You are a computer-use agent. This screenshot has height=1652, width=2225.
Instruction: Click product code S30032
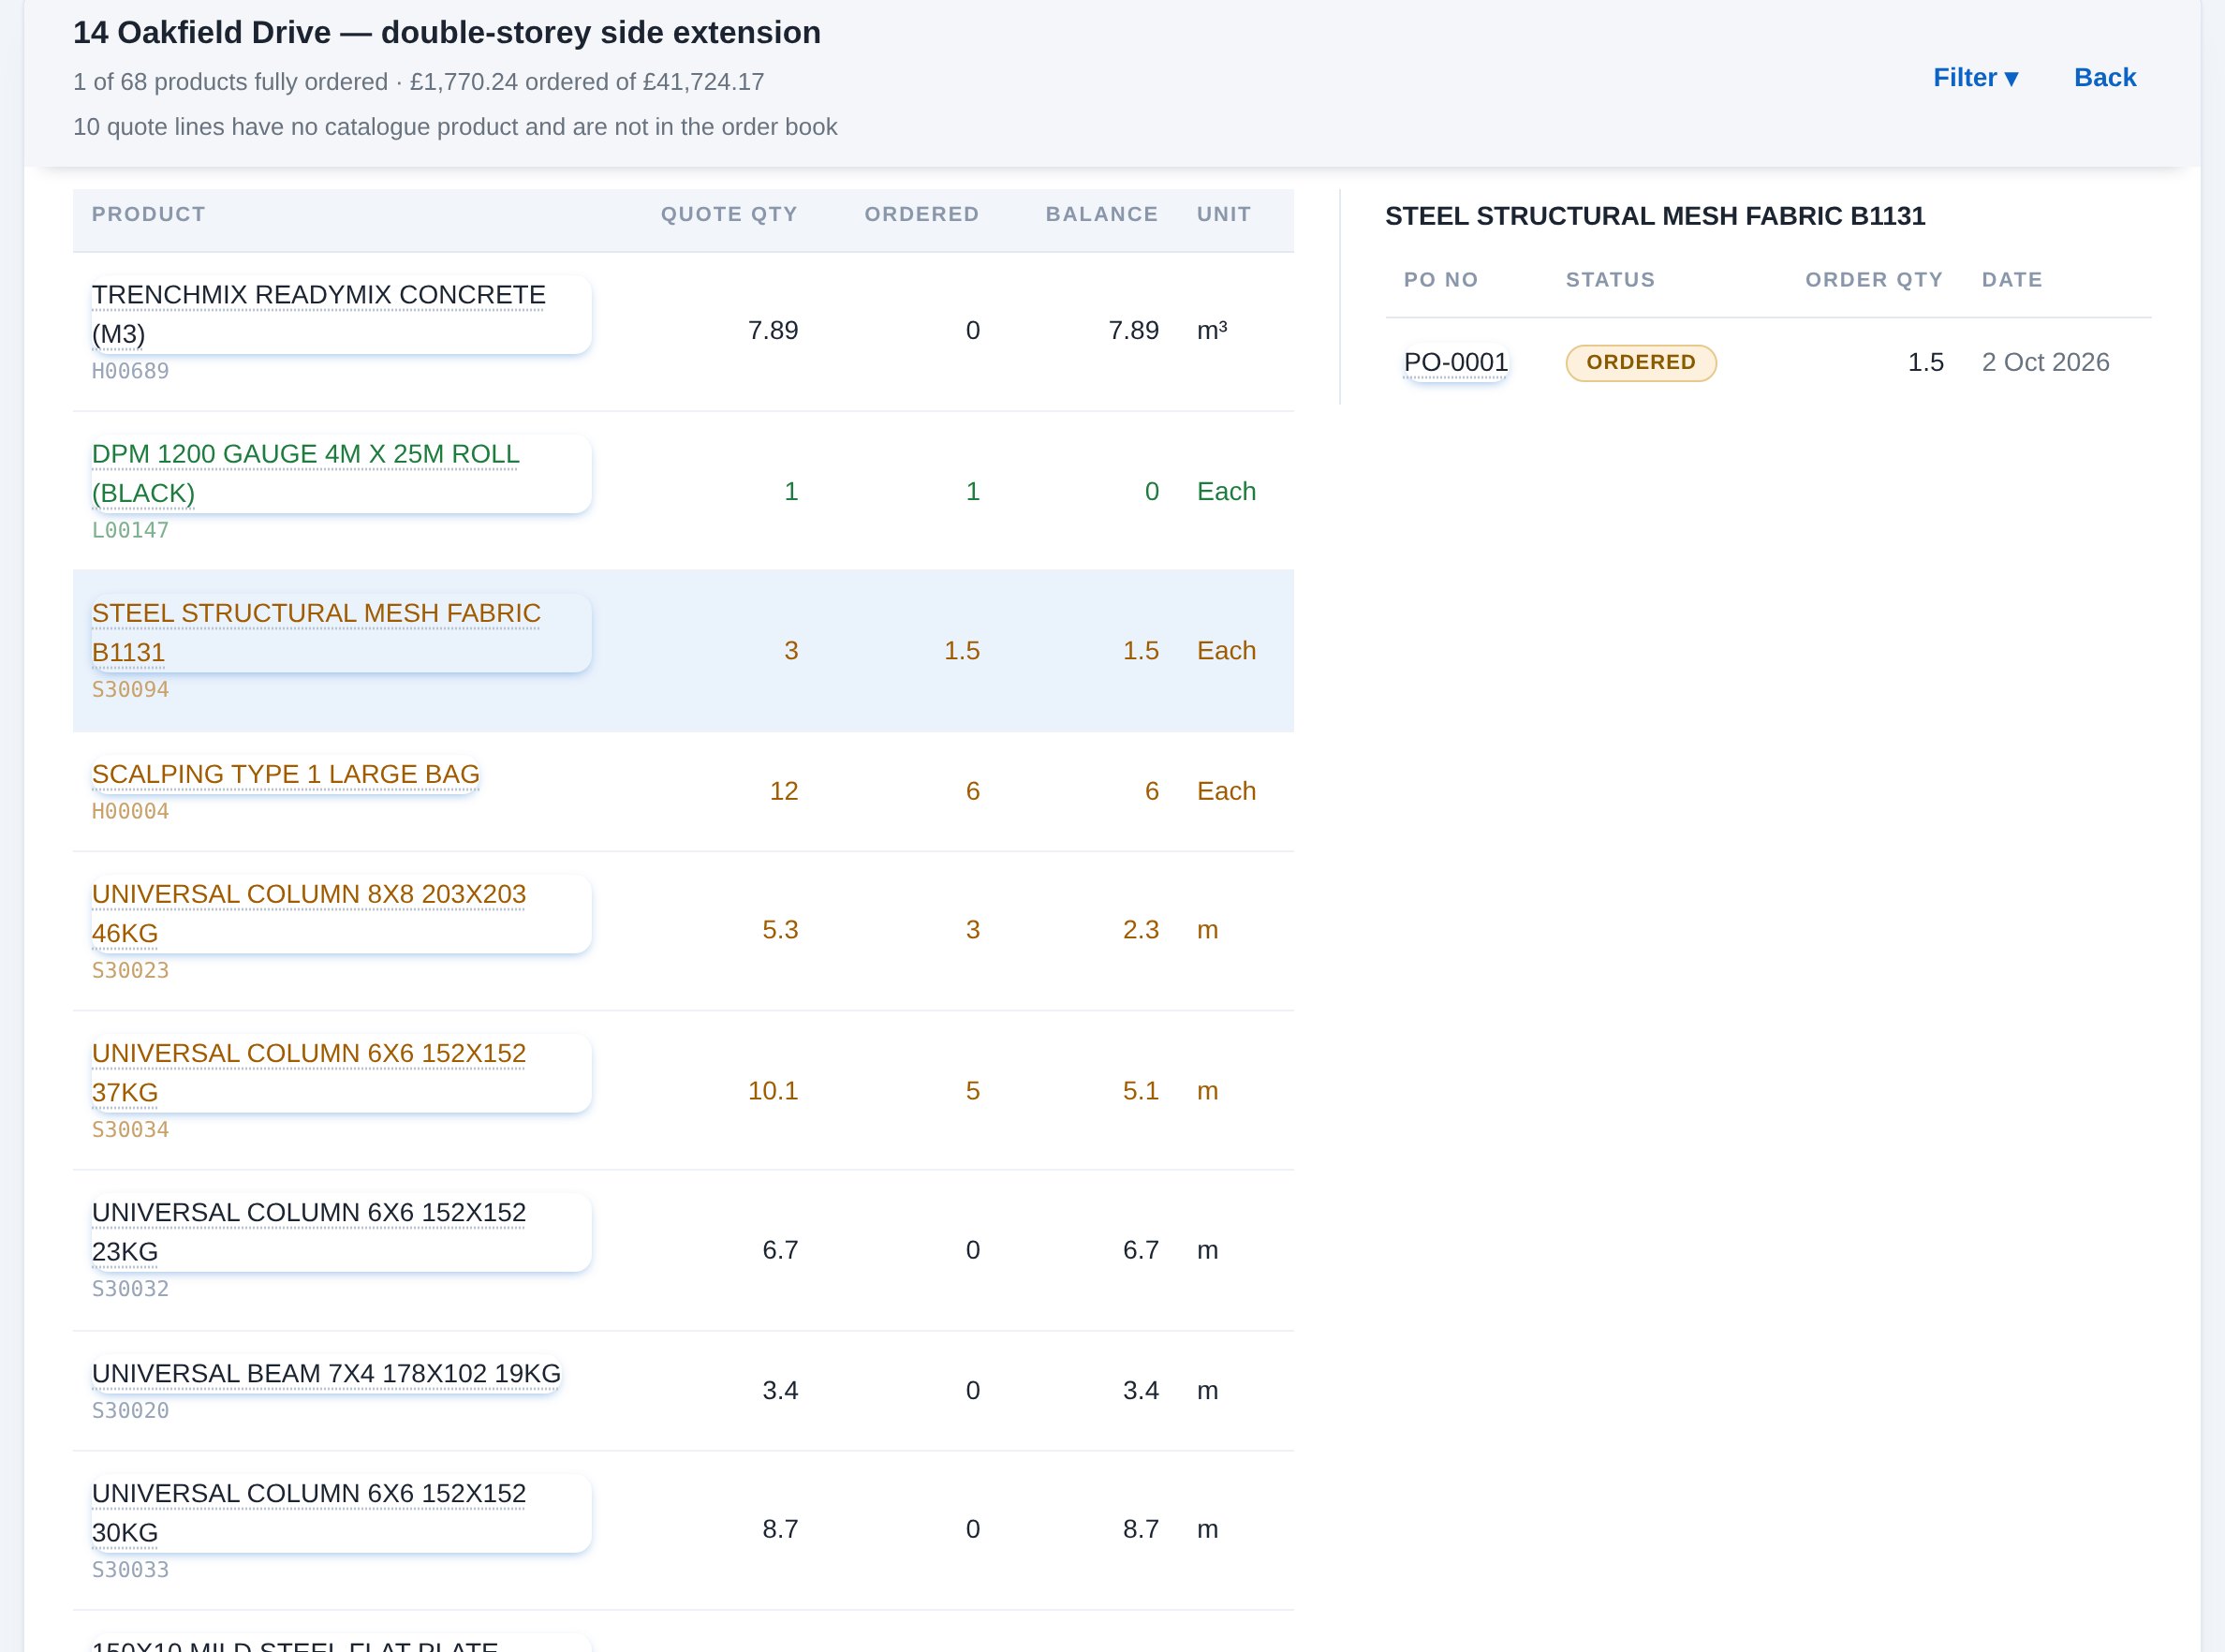pyautogui.click(x=130, y=1288)
